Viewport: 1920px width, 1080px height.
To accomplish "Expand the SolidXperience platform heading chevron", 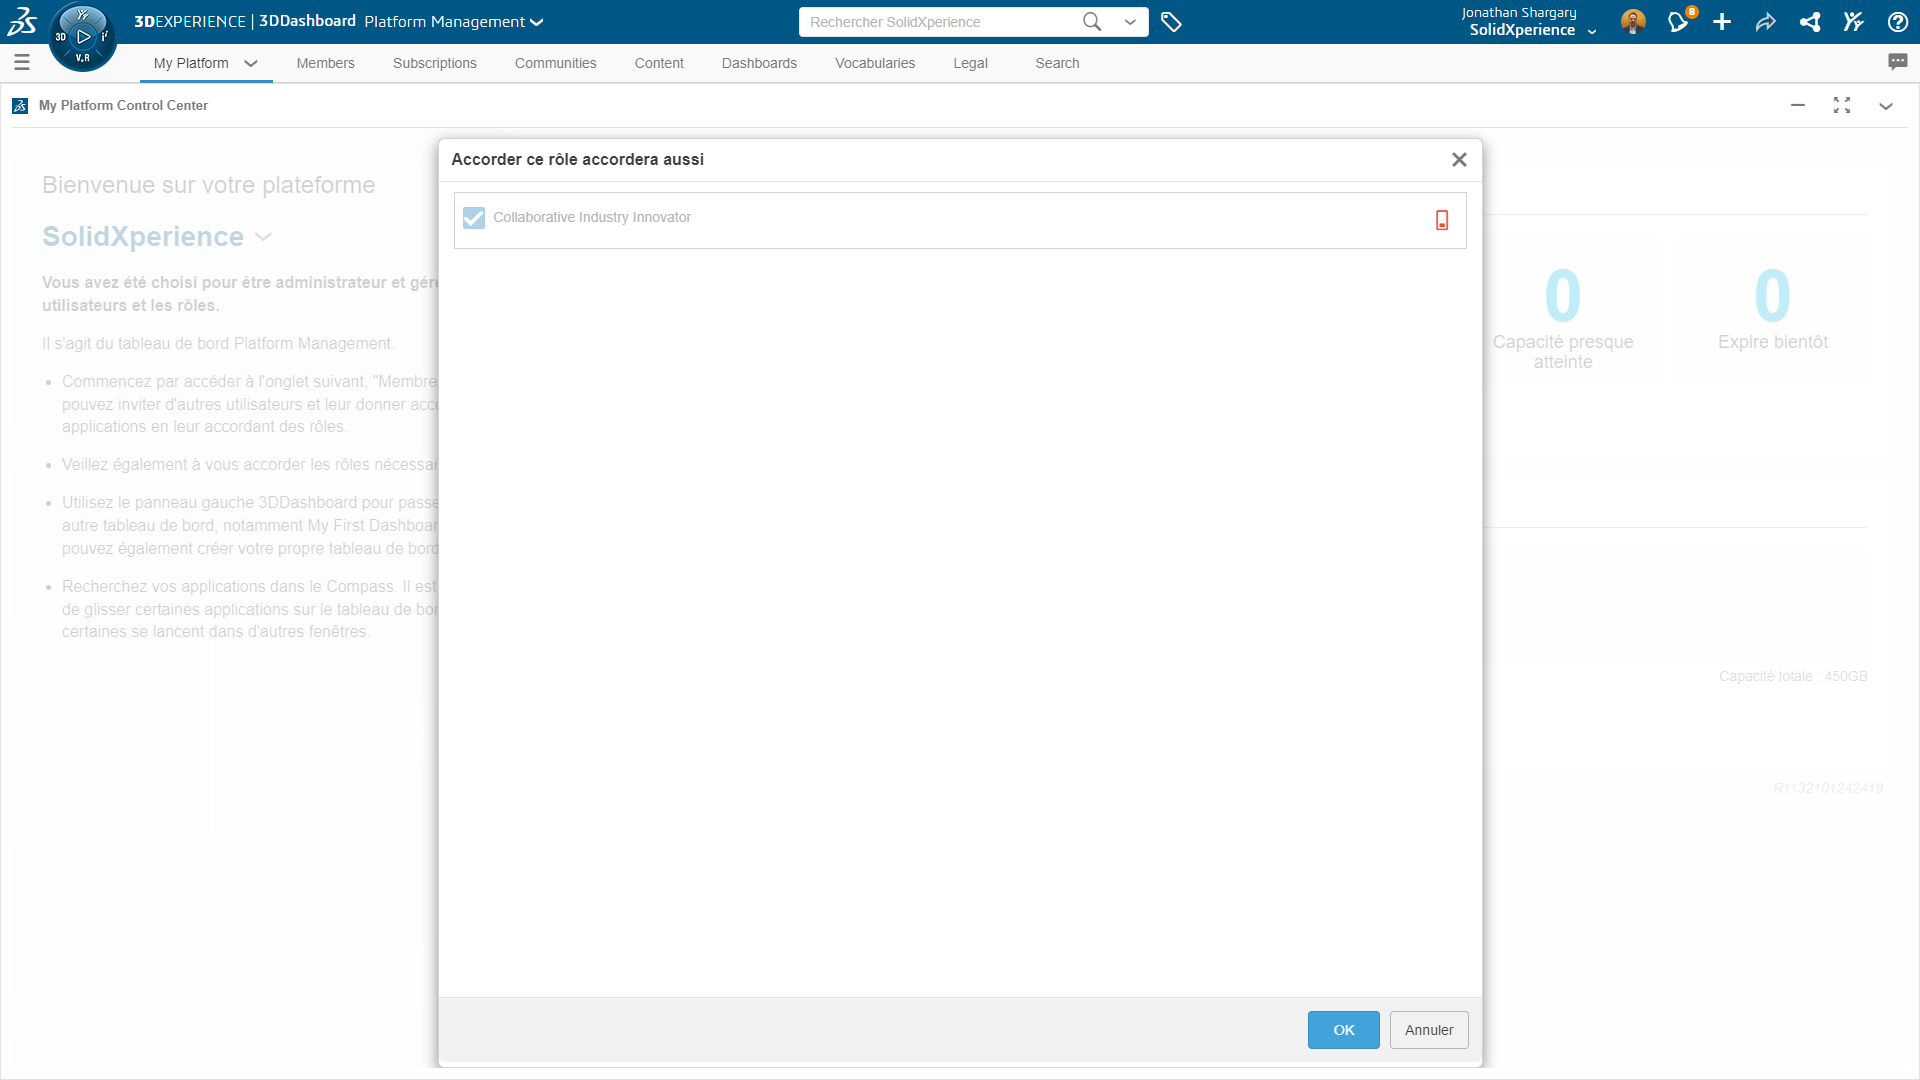I will pyautogui.click(x=263, y=237).
